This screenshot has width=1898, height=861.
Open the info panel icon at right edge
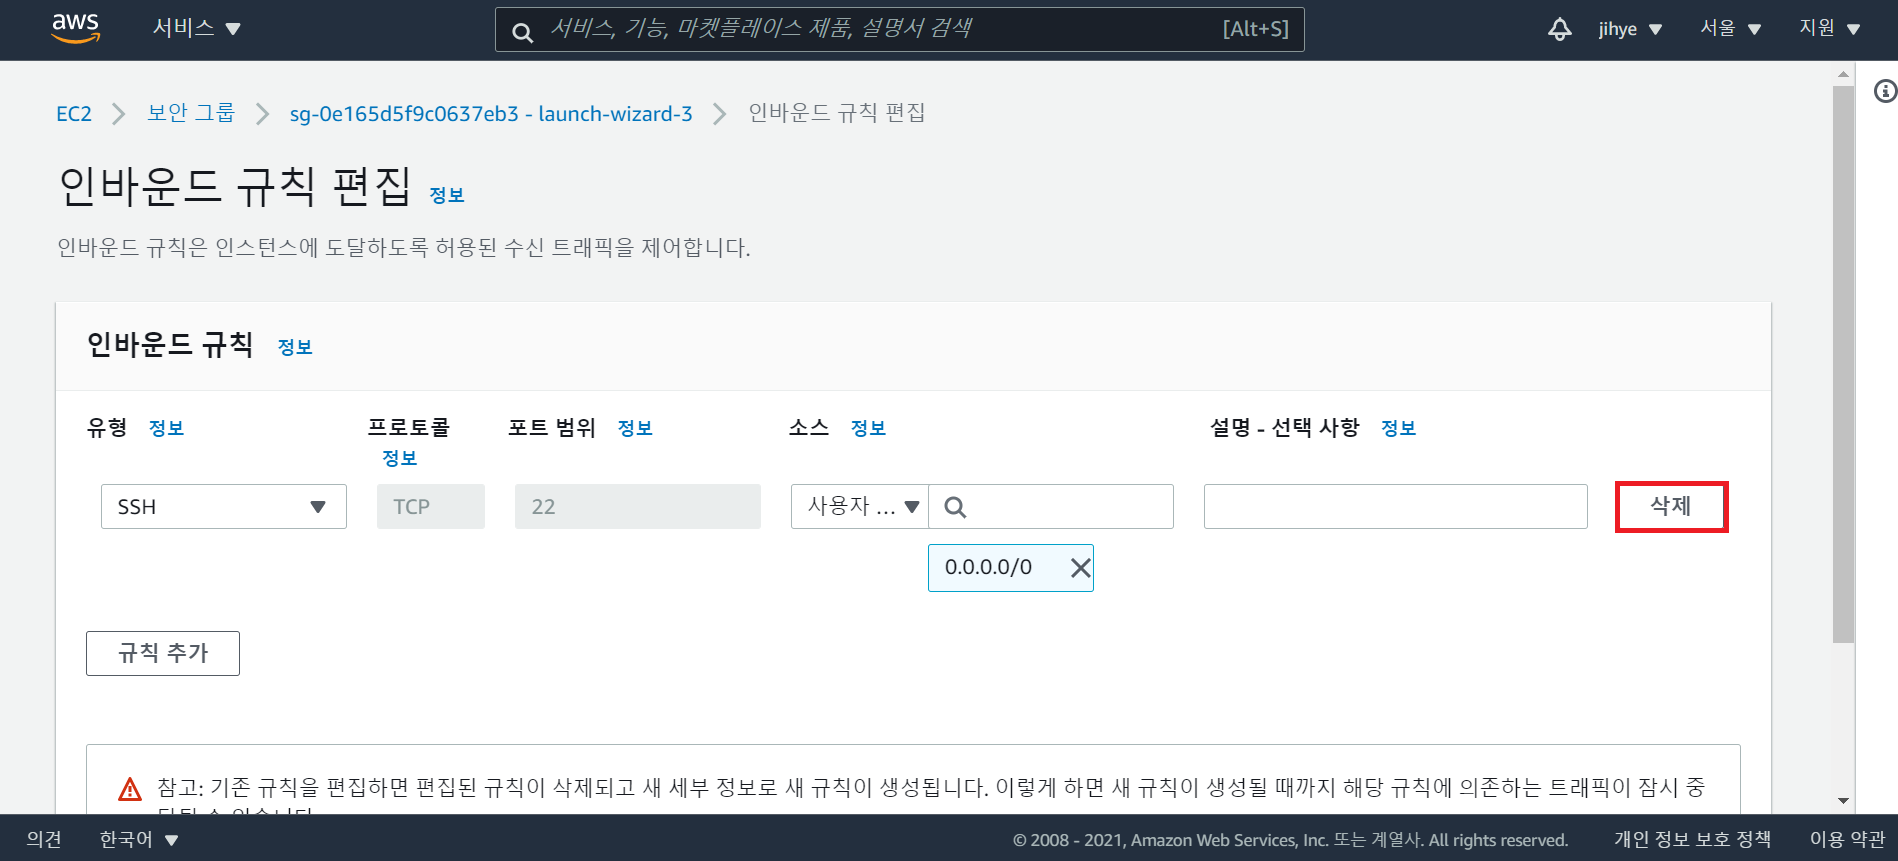[x=1885, y=92]
